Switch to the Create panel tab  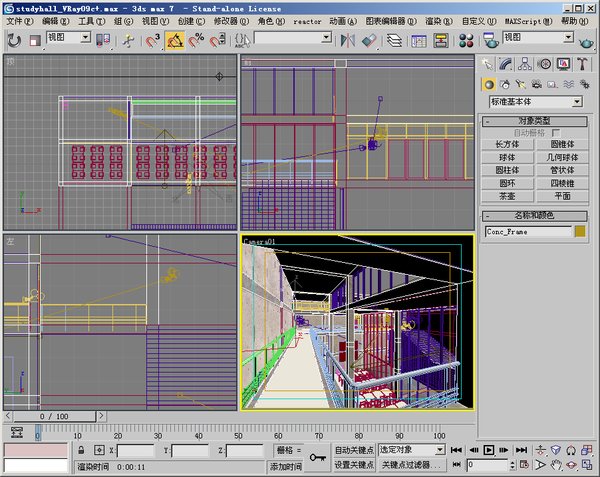pos(488,64)
